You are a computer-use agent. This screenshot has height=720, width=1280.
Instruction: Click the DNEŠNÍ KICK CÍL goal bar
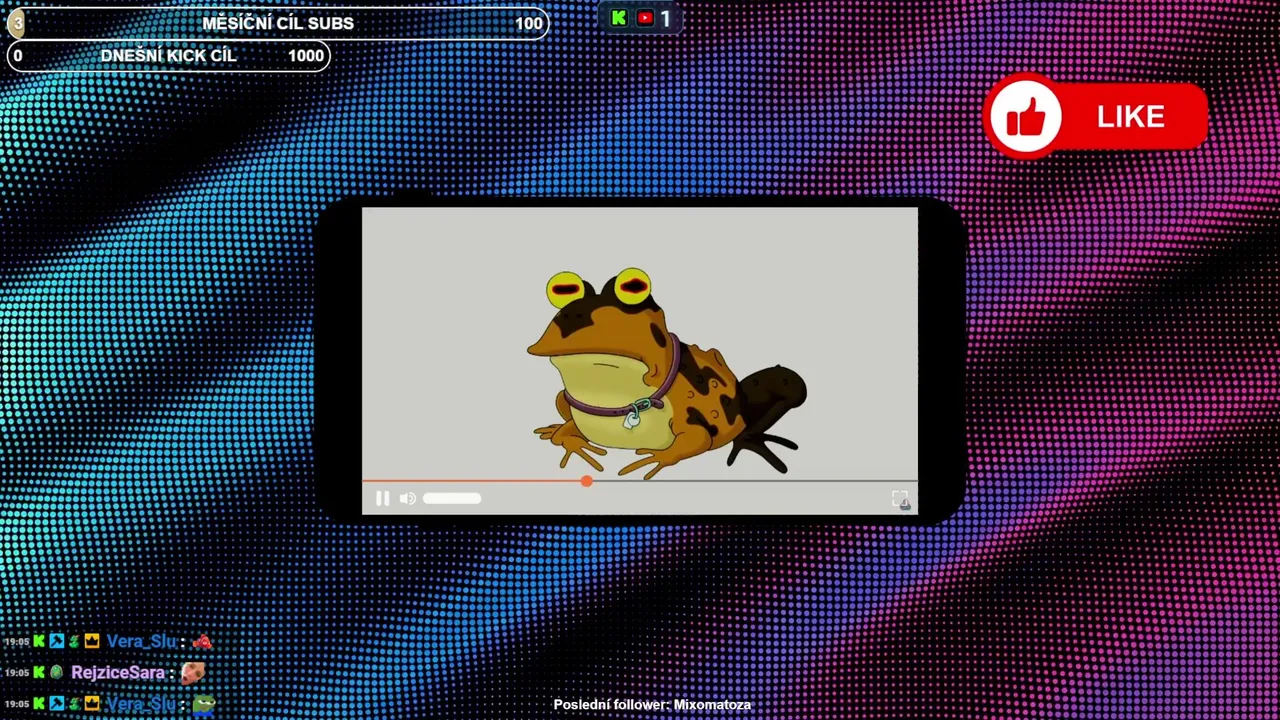(169, 55)
